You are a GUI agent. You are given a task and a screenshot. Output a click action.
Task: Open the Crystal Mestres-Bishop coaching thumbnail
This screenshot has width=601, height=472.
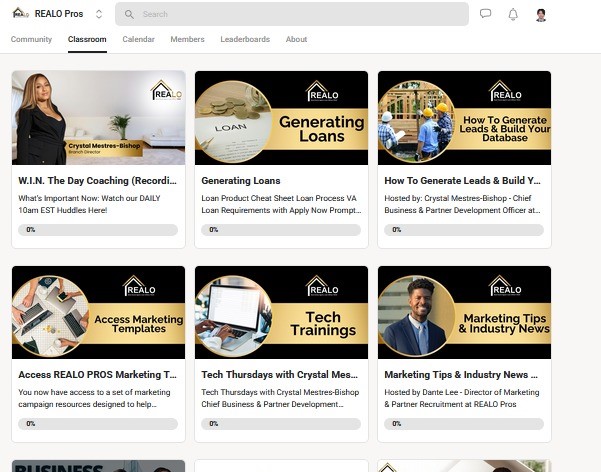pyautogui.click(x=99, y=118)
